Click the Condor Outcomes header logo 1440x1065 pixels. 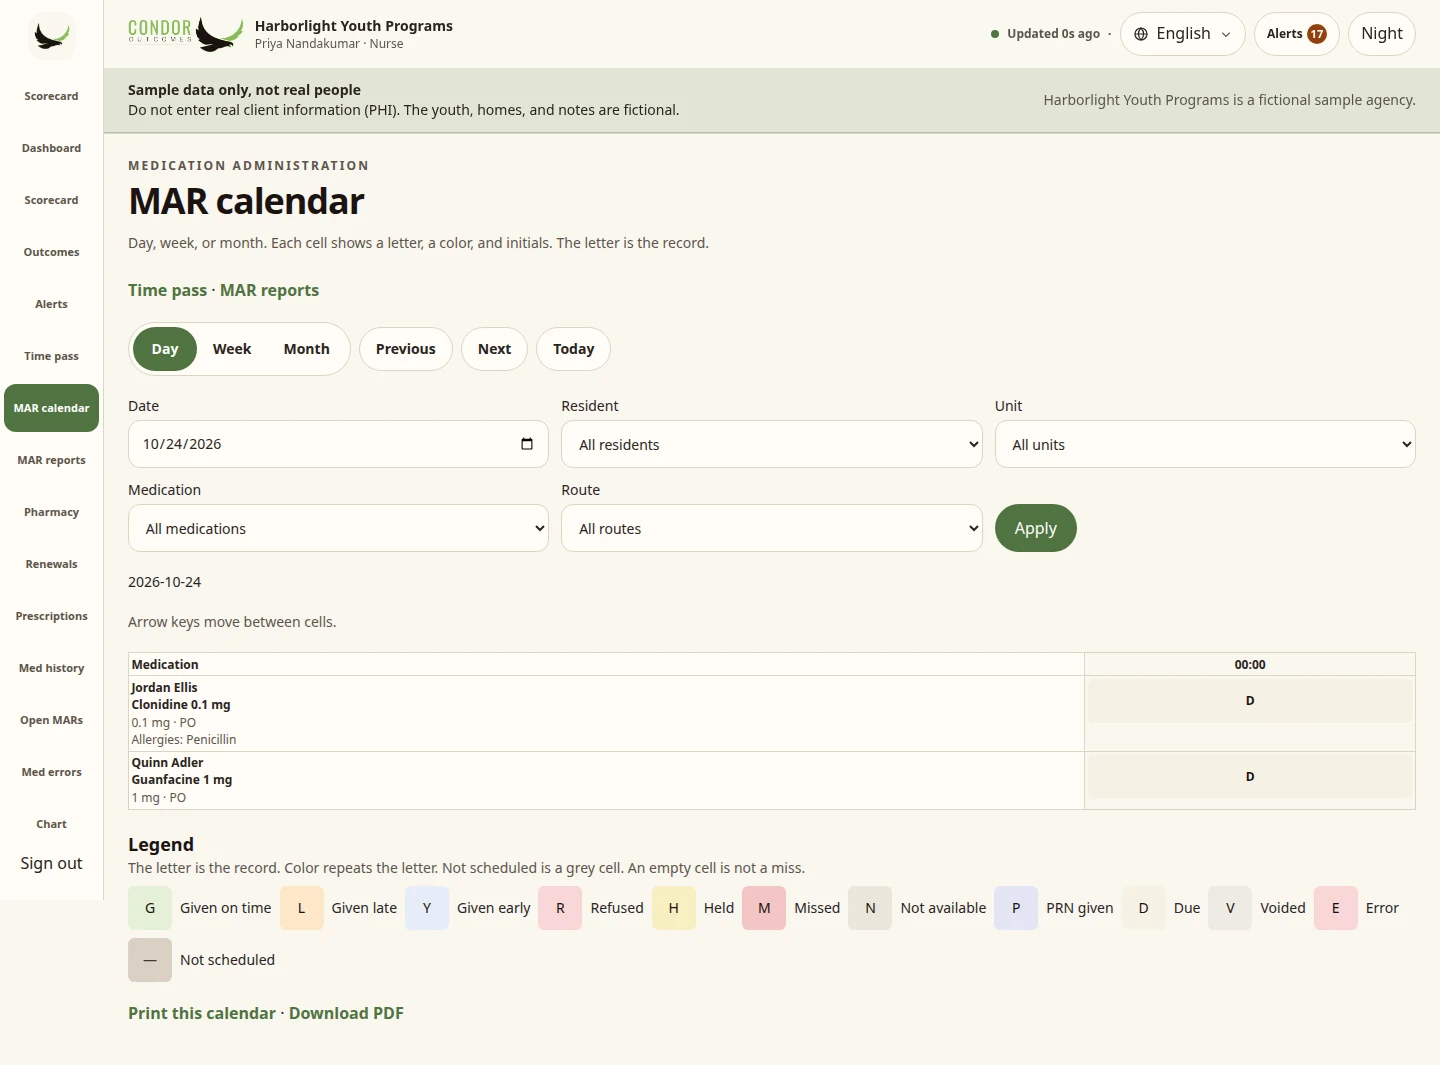[x=186, y=34]
